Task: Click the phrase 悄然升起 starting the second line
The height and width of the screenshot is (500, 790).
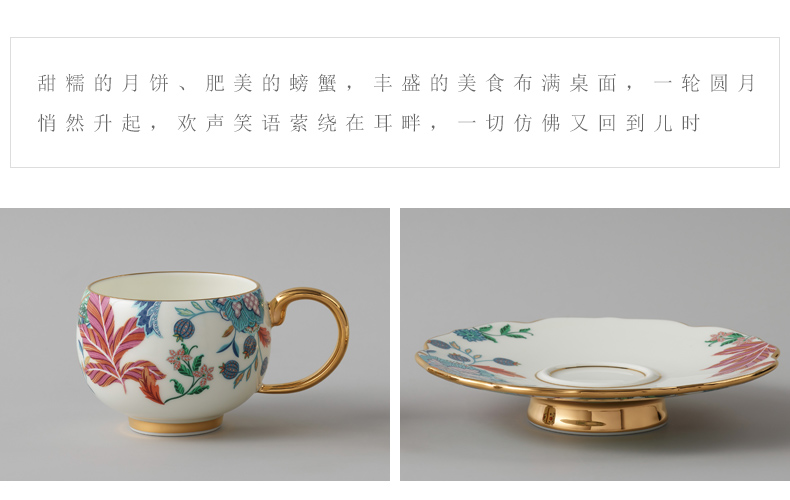Action: [x=89, y=123]
